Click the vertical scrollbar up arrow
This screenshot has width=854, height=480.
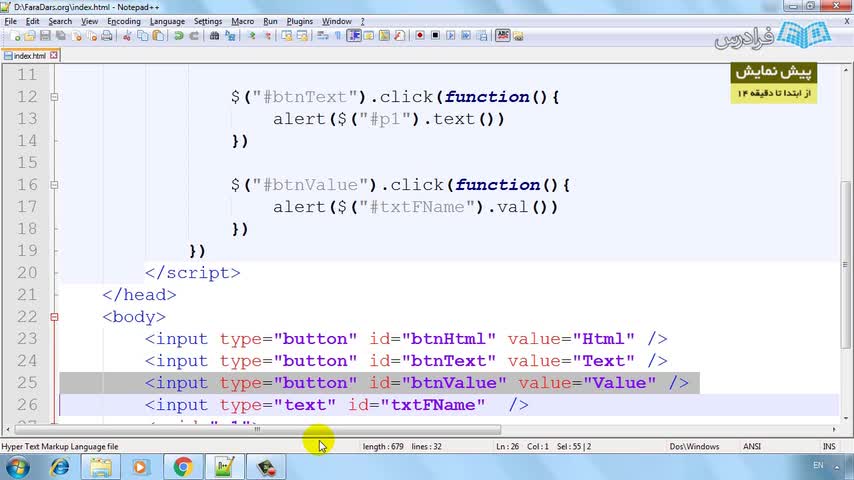[x=846, y=70]
